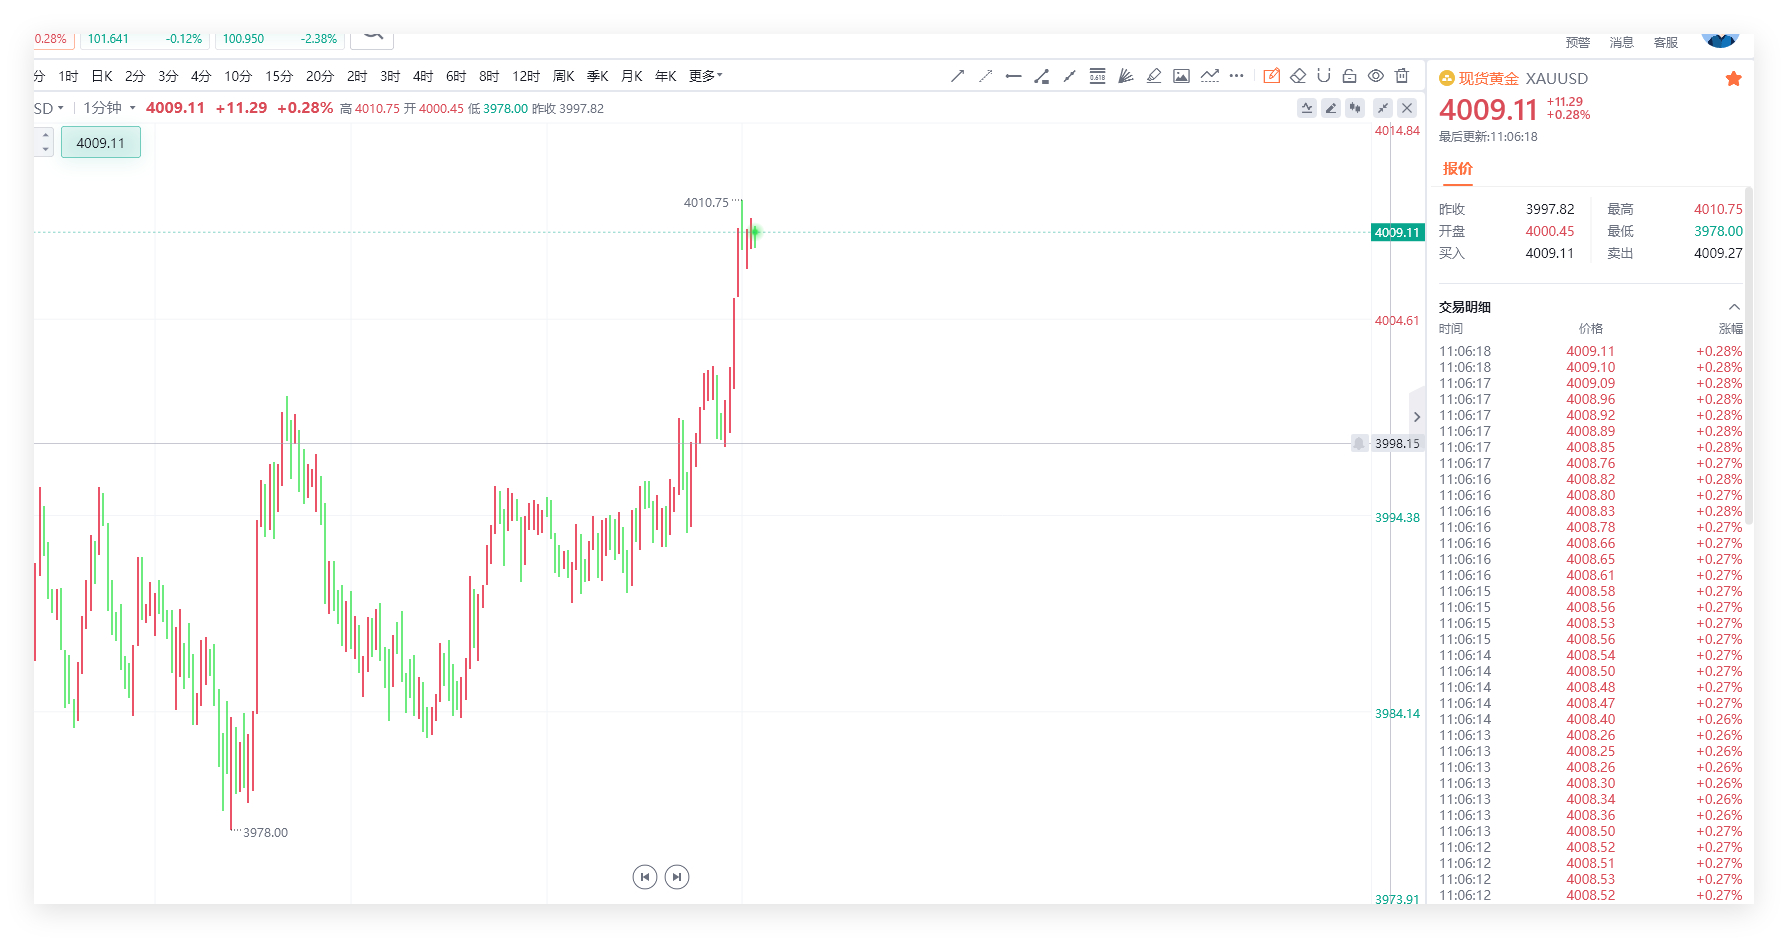Collapse right panel with side arrow
Viewport: 1788px width, 938px height.
pyautogui.click(x=1416, y=417)
